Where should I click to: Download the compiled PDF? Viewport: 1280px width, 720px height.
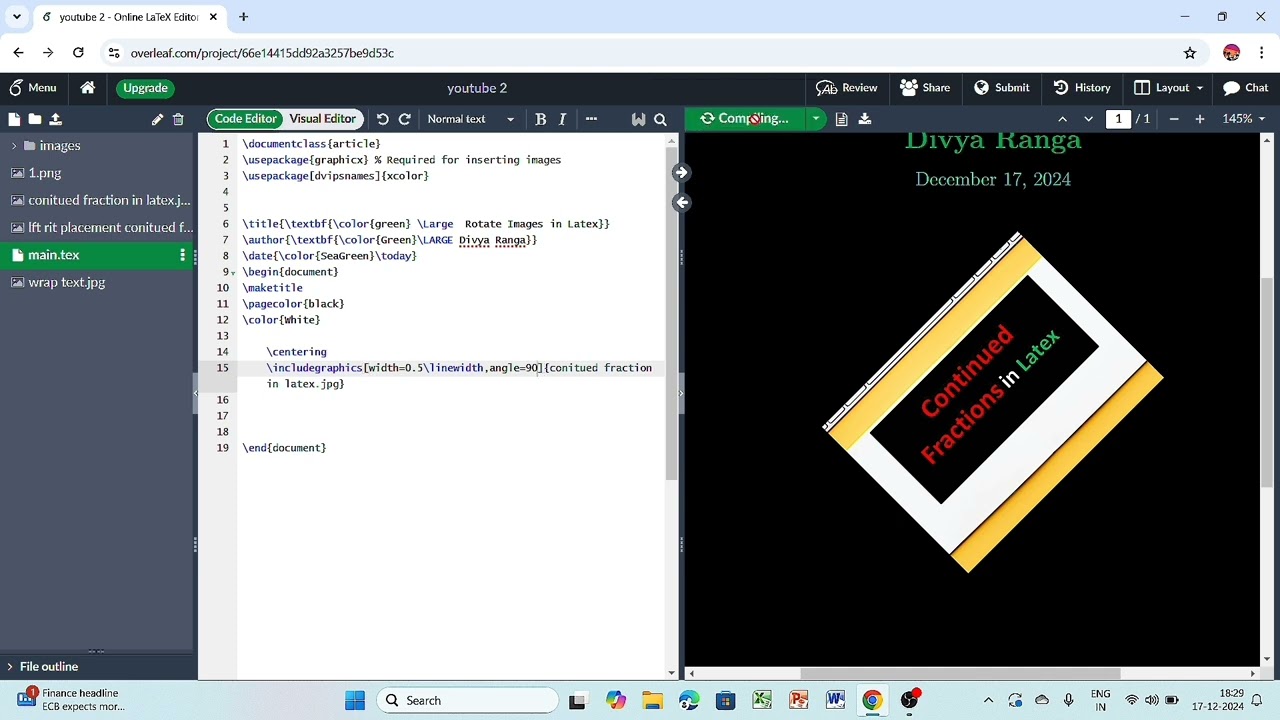865,119
